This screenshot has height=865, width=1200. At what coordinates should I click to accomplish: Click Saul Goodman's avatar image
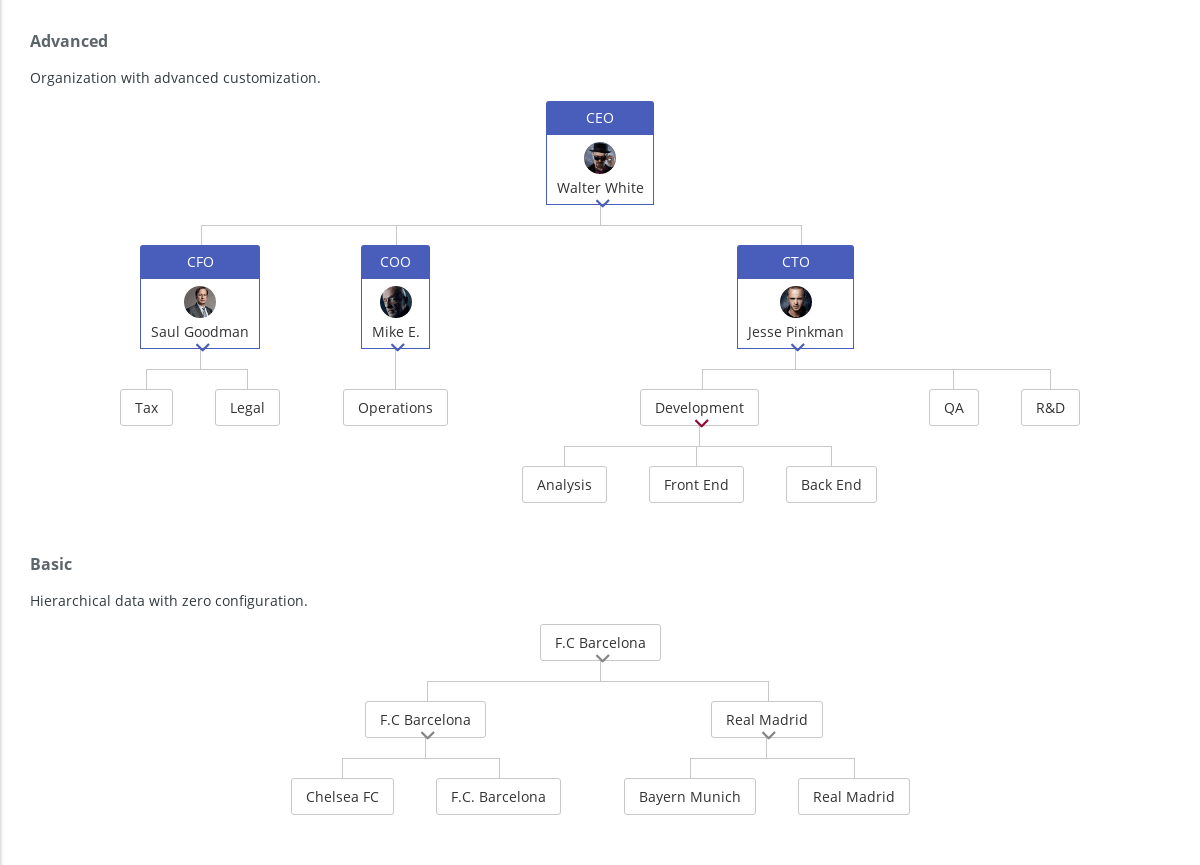tap(200, 301)
